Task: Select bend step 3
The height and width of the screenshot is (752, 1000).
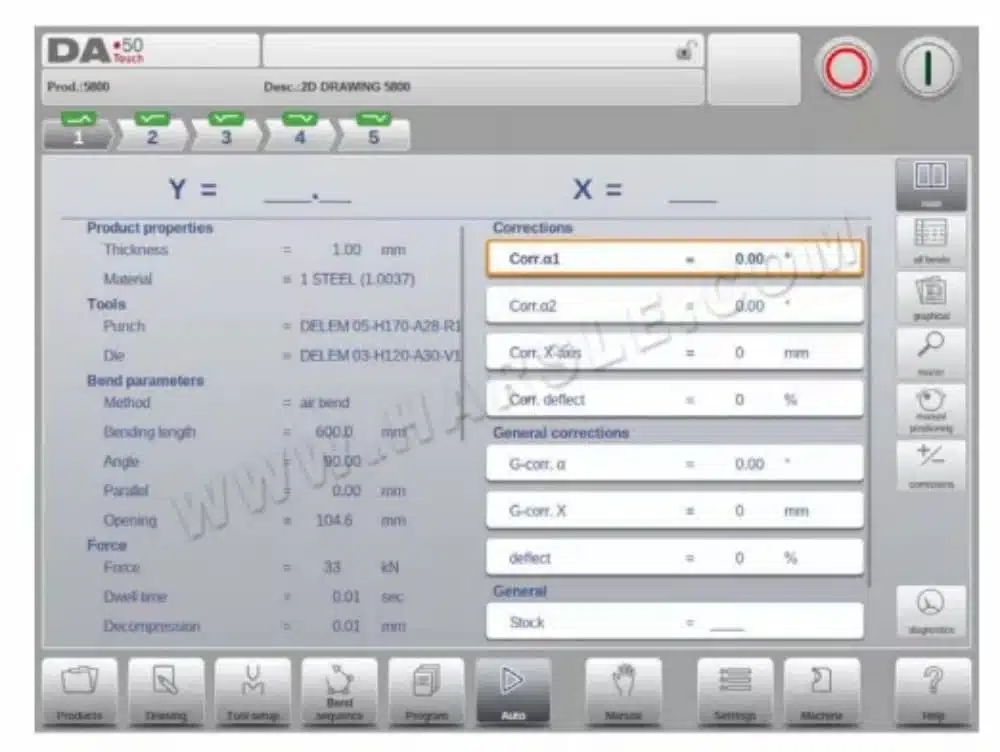Action: tap(226, 133)
